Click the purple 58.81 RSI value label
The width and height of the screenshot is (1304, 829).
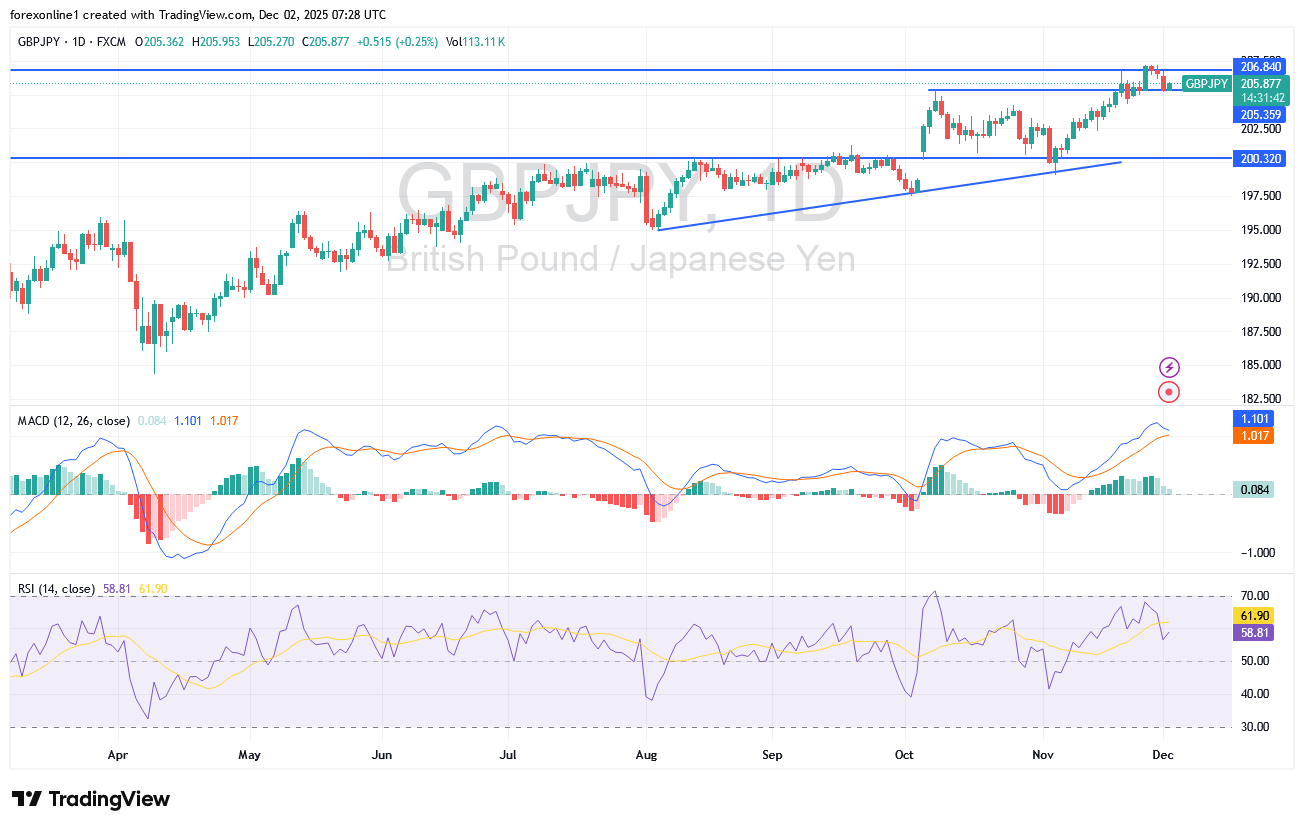tap(1254, 632)
